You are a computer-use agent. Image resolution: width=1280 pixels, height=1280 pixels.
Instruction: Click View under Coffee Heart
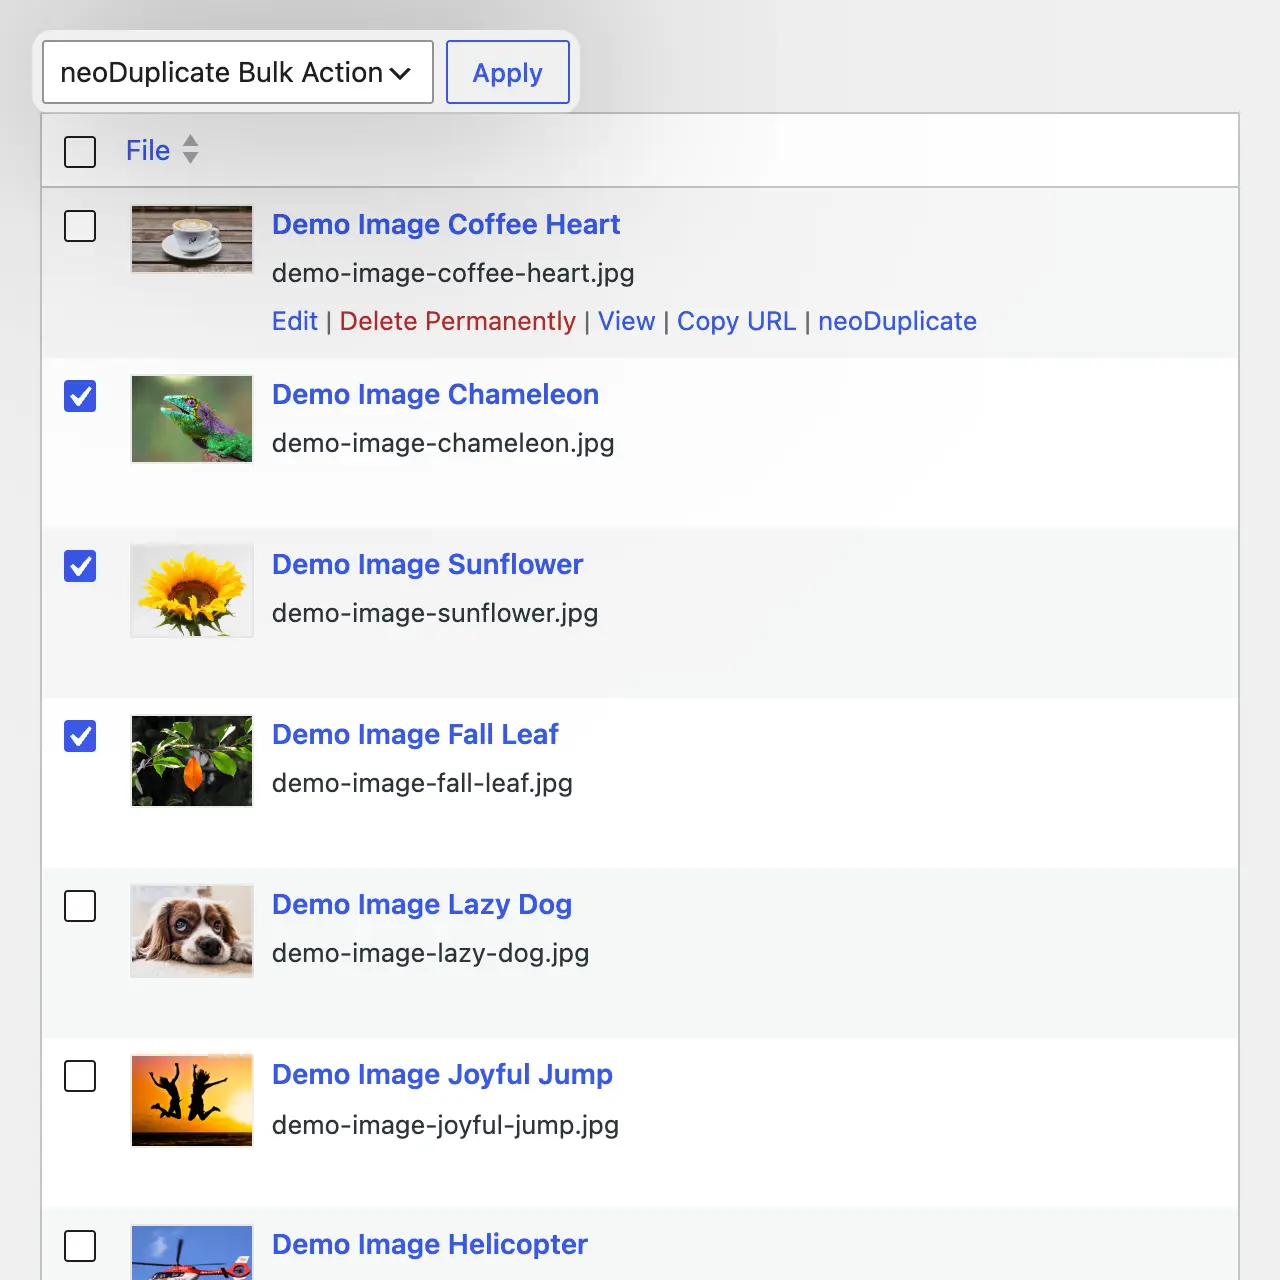(x=627, y=321)
